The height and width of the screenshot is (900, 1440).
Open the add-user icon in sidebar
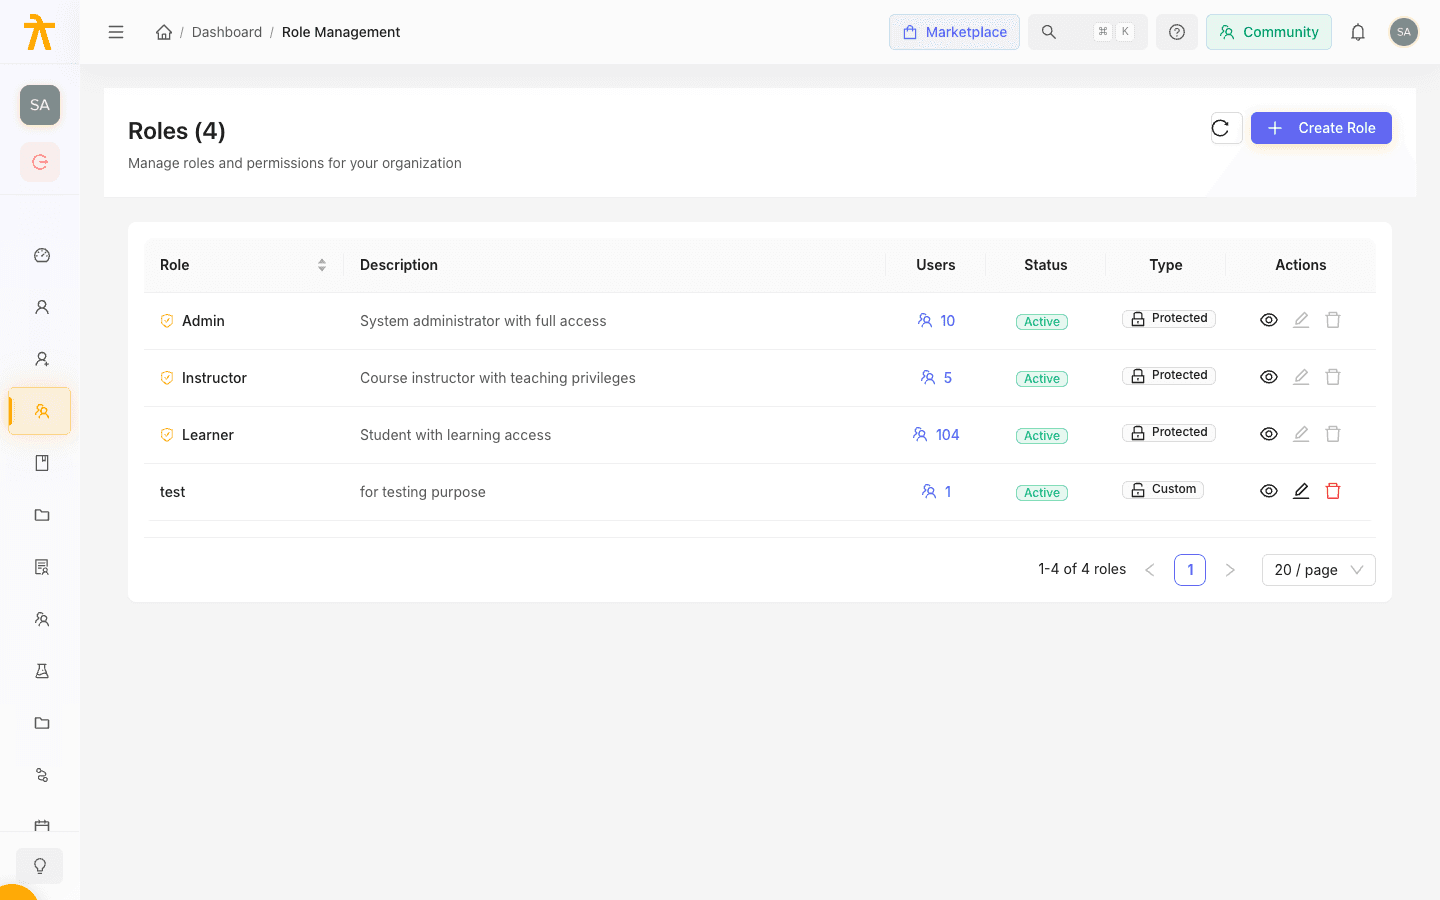pyautogui.click(x=42, y=359)
